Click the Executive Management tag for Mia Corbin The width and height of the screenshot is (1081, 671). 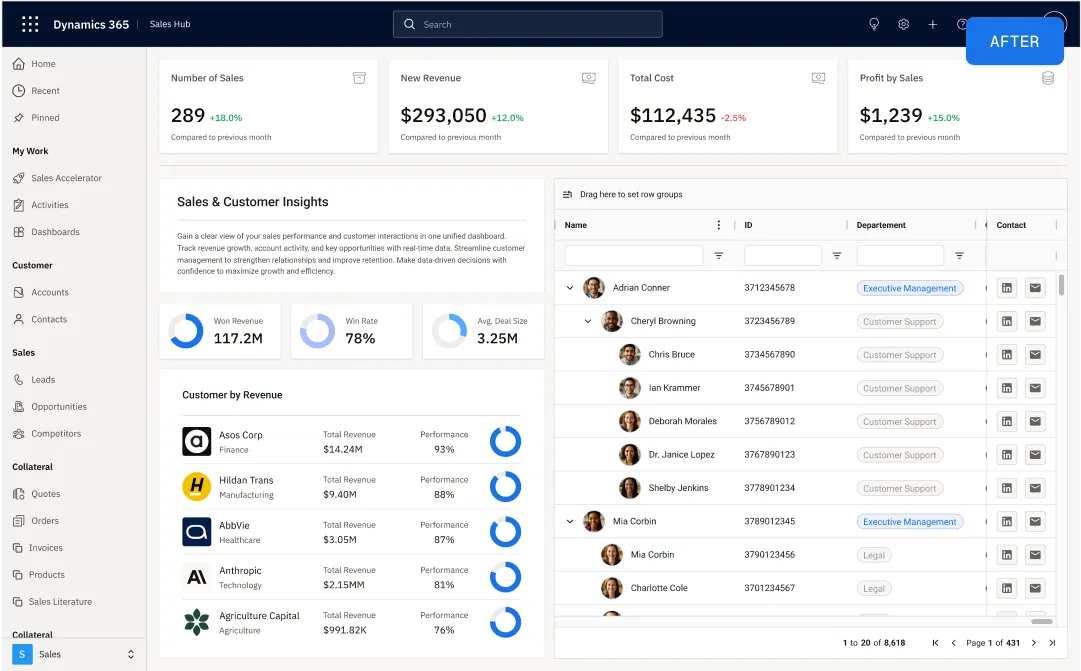pyautogui.click(x=909, y=521)
